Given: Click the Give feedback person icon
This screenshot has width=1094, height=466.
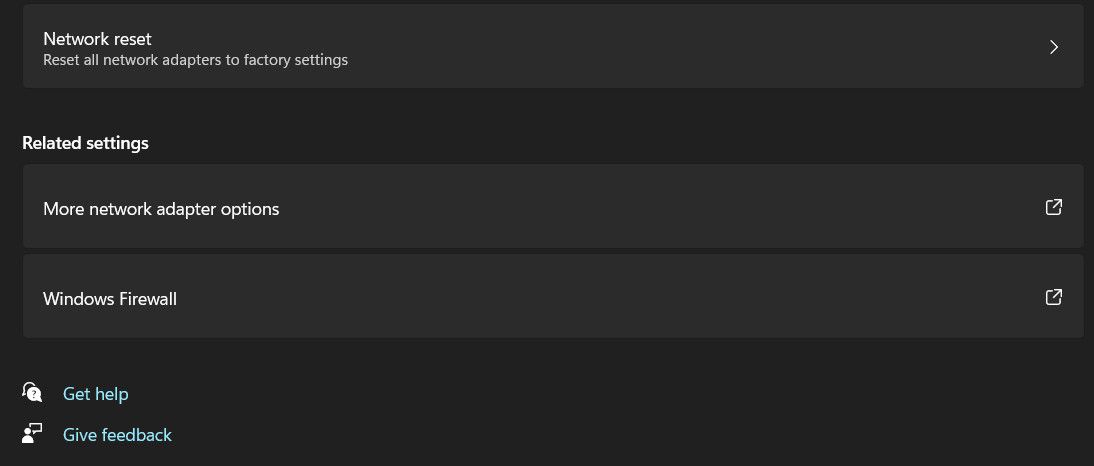Looking at the screenshot, I should pos(32,433).
